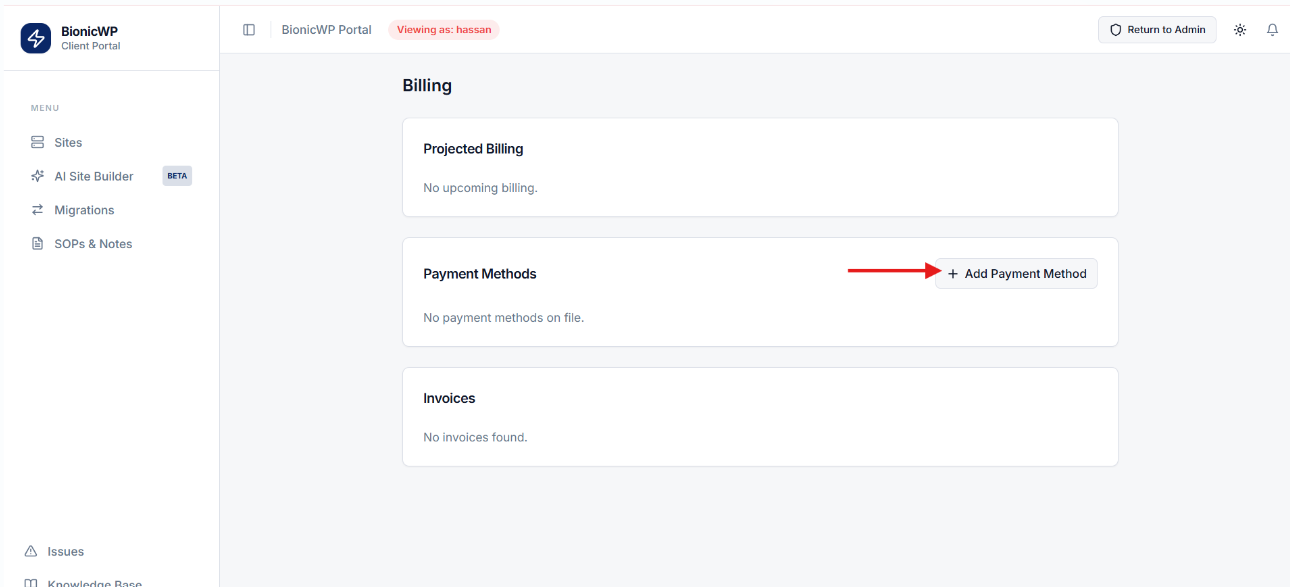Switch theme with the sun icon
The image size is (1290, 587).
[1240, 30]
